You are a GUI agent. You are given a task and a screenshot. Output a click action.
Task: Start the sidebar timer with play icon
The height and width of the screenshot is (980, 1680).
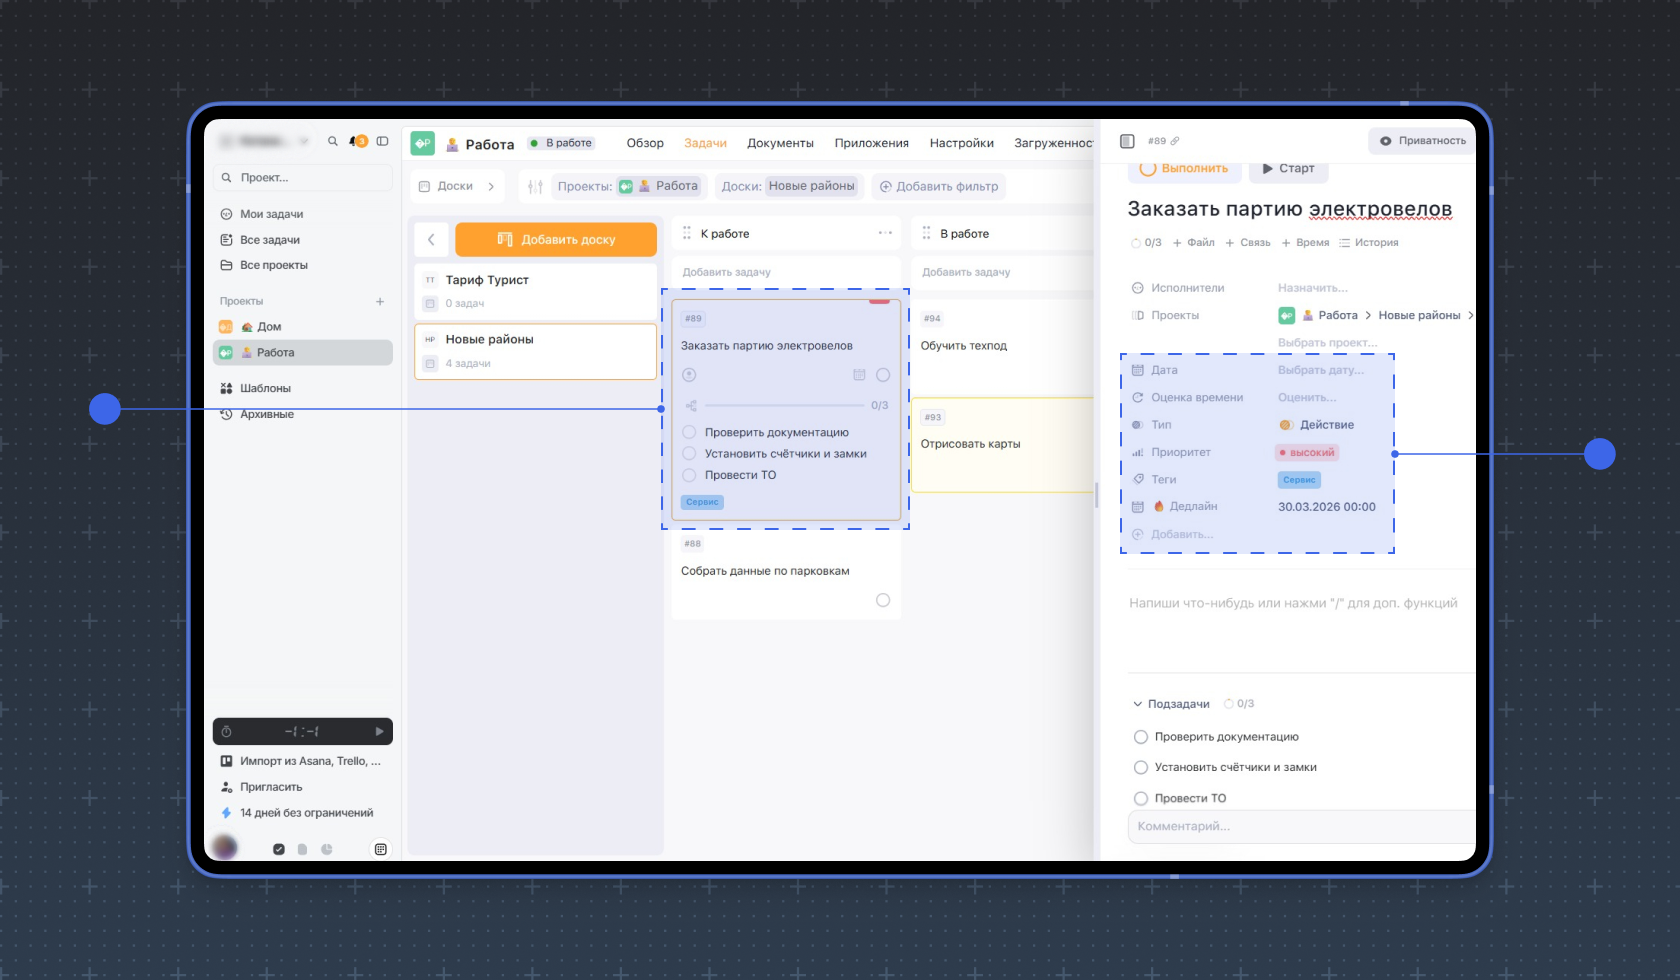[379, 732]
